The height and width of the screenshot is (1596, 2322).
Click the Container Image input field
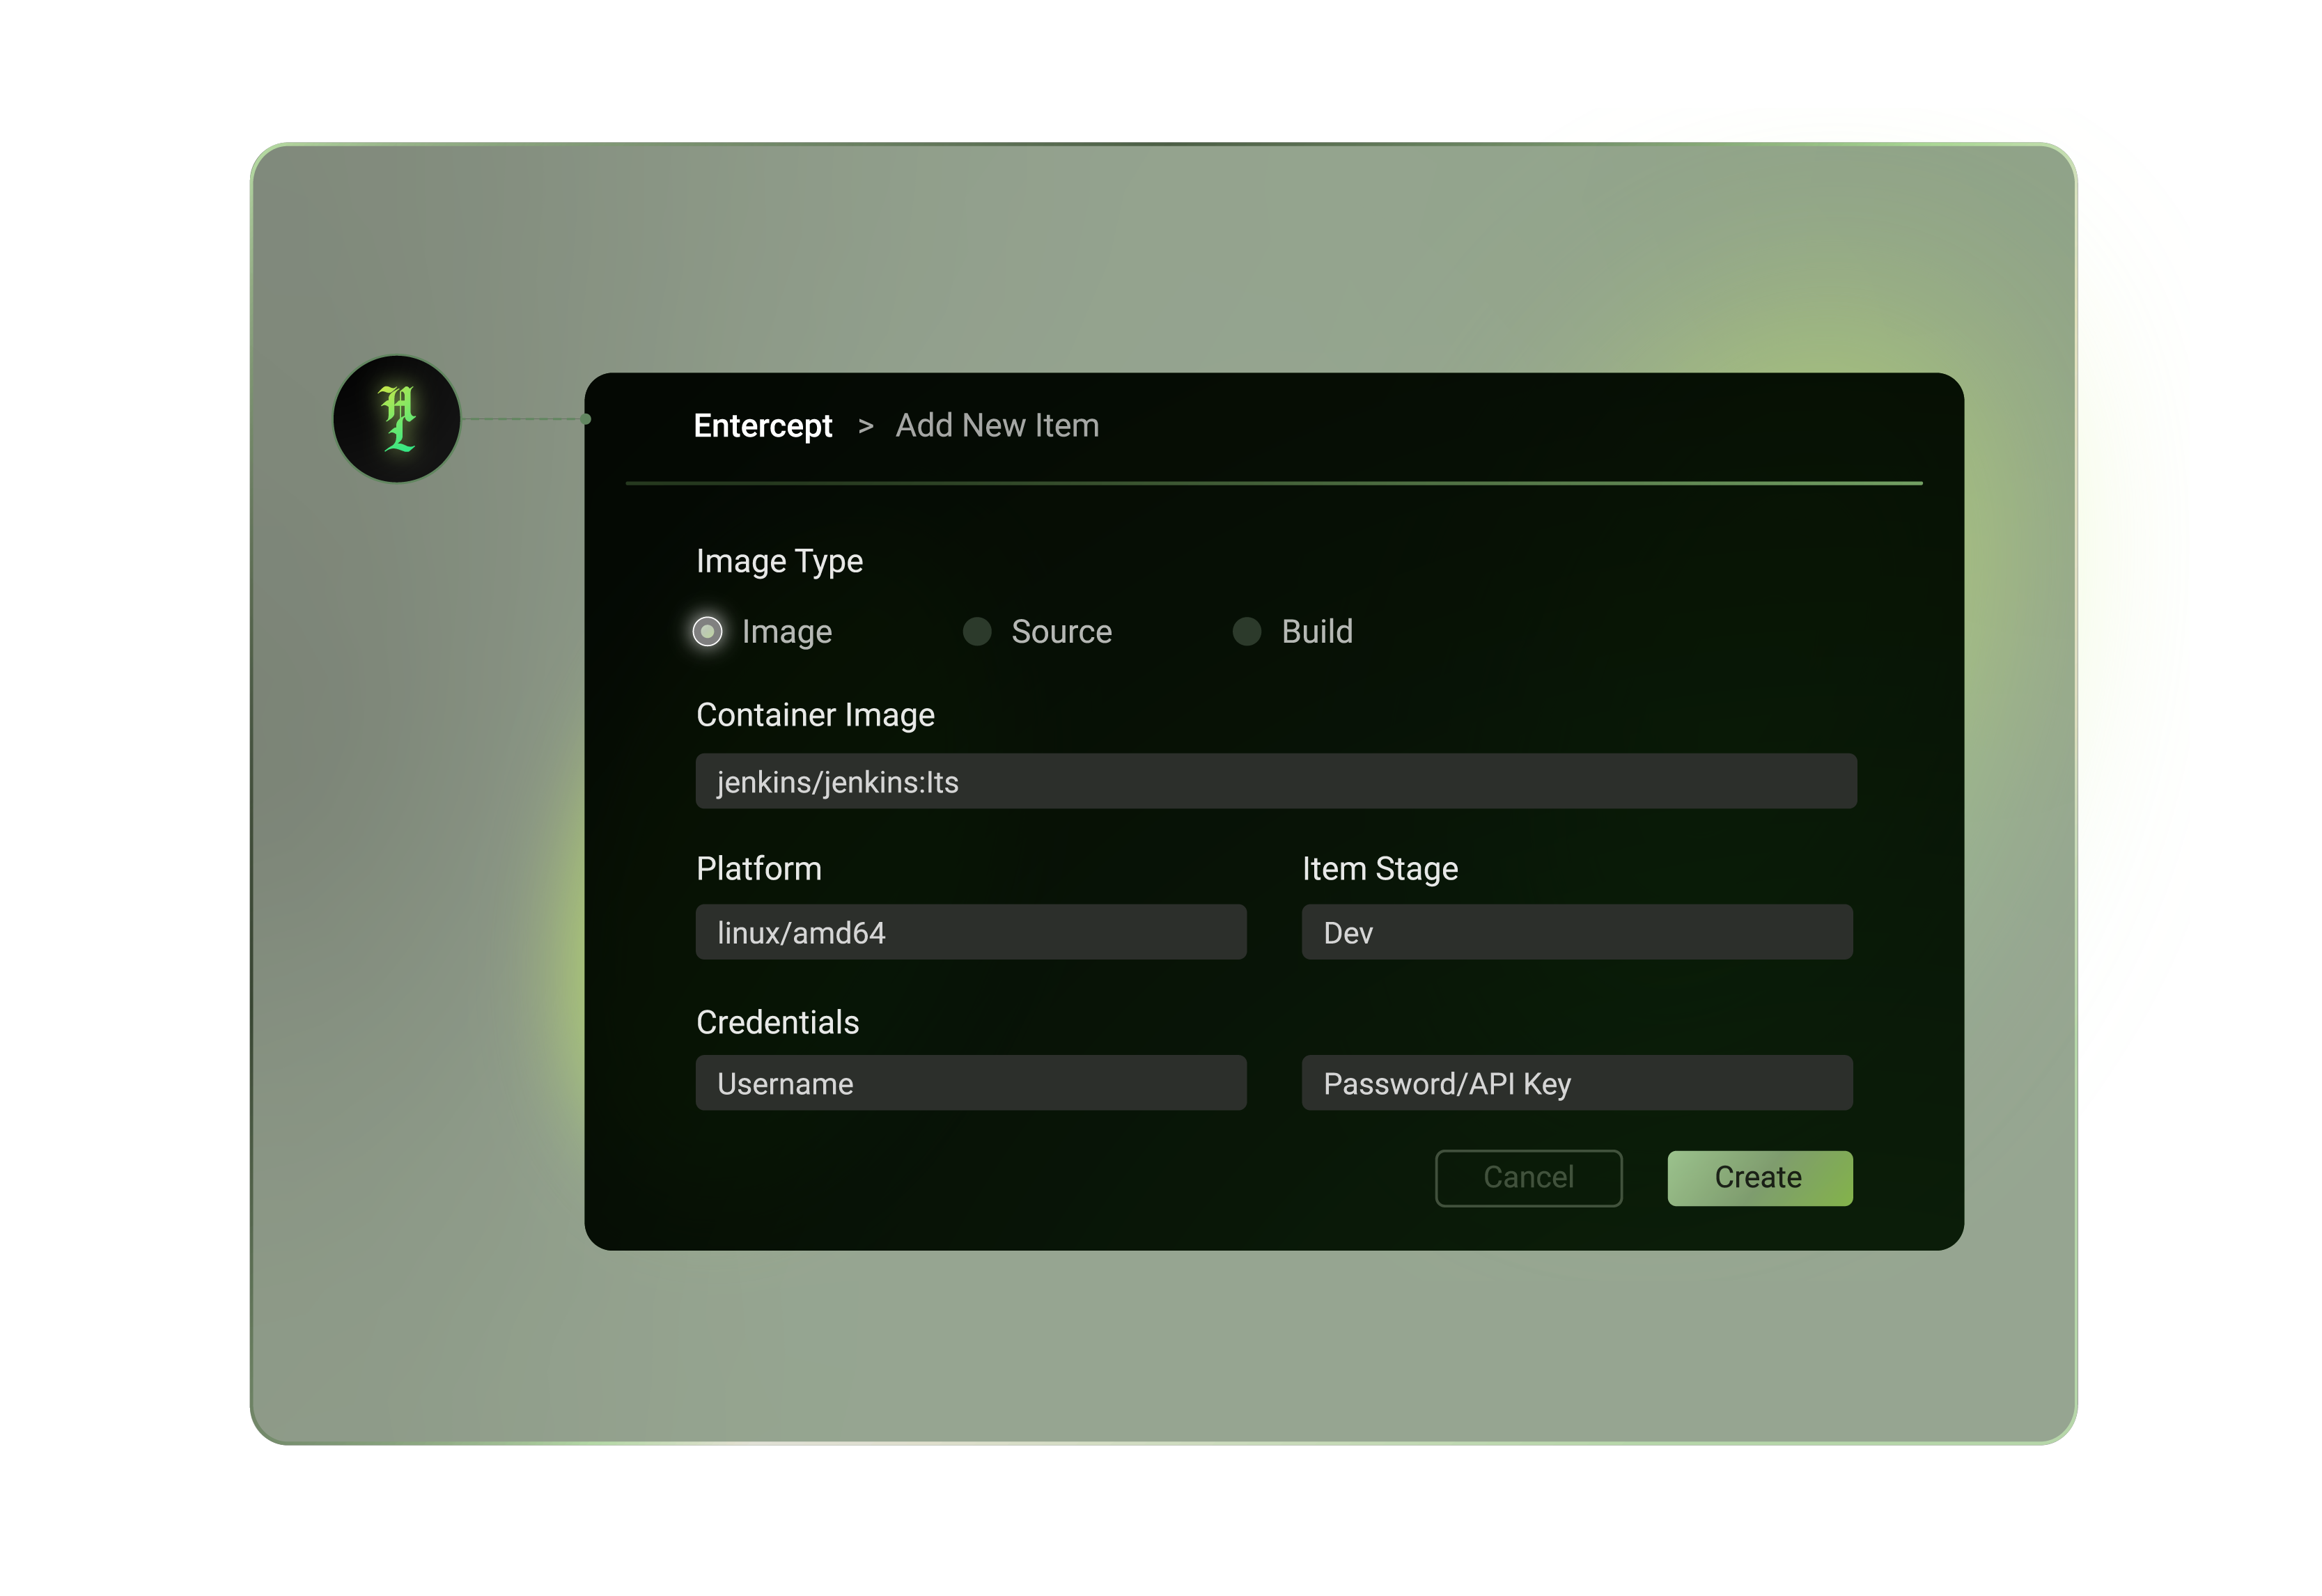pos(1276,781)
